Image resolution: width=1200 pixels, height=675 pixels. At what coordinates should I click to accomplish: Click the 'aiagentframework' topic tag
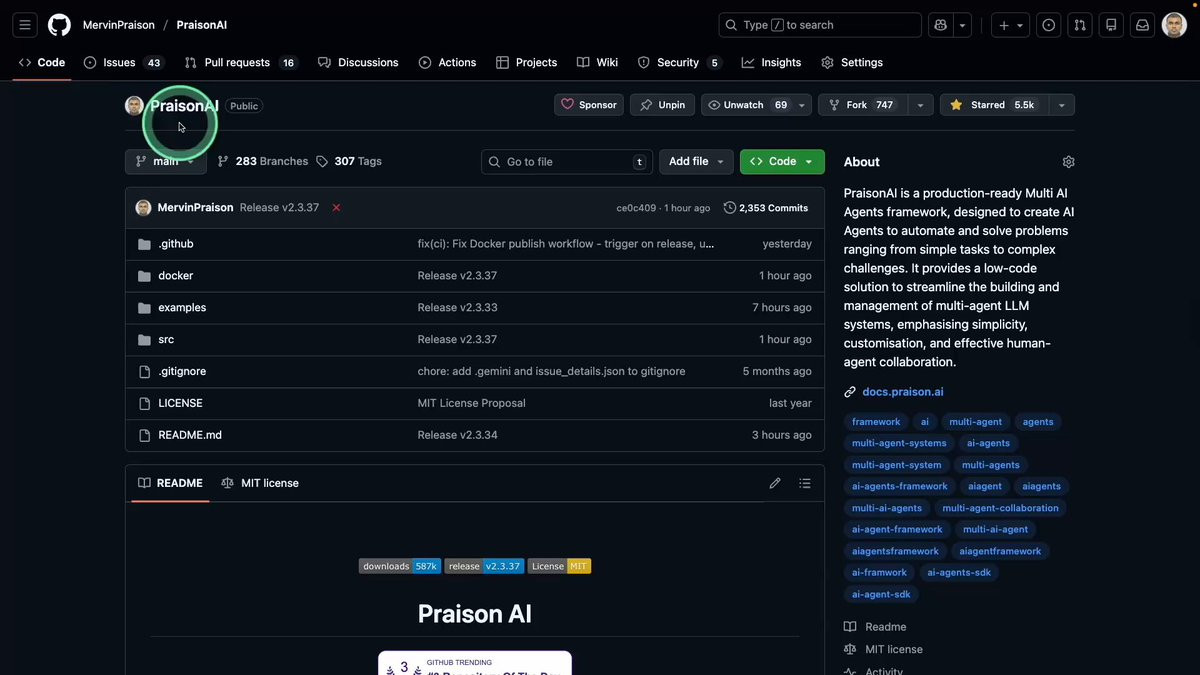1000,551
